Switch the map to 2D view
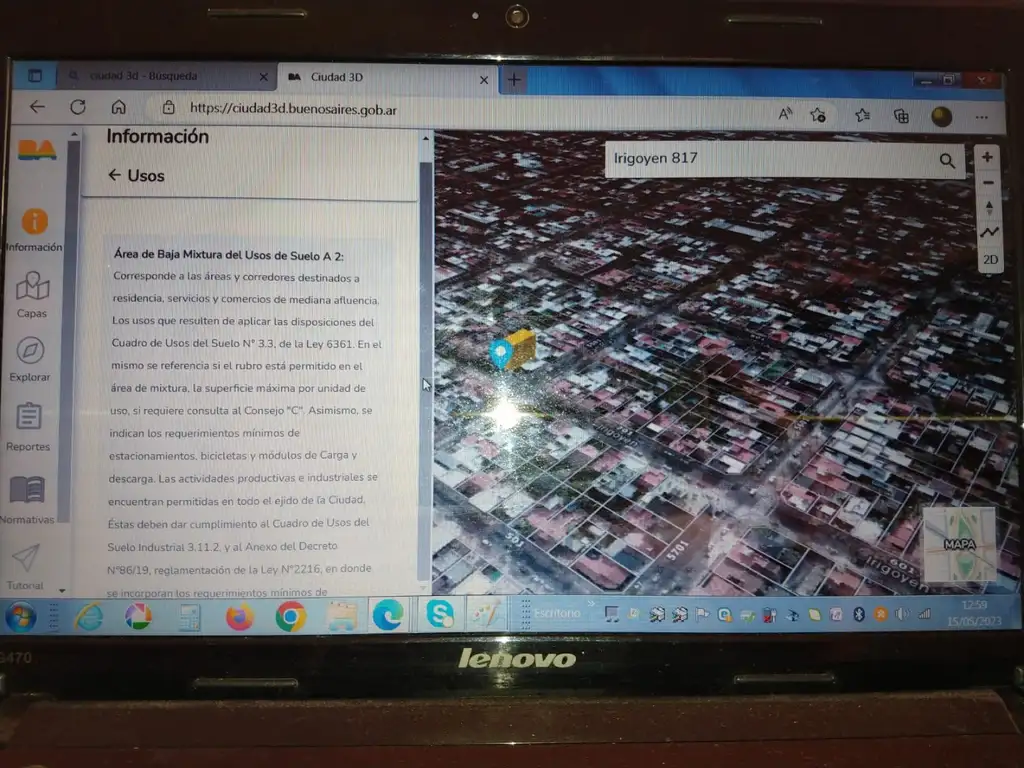The height and width of the screenshot is (768, 1024). pyautogui.click(x=990, y=259)
